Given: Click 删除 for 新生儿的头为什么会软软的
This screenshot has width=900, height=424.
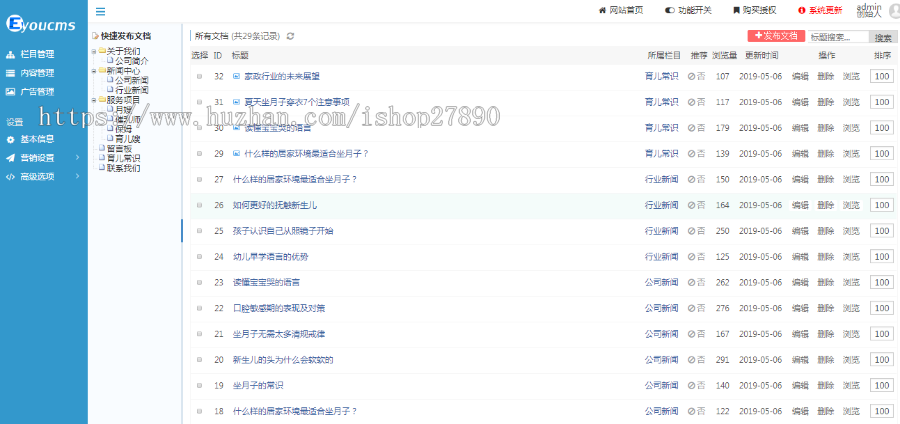Looking at the screenshot, I should 825,360.
